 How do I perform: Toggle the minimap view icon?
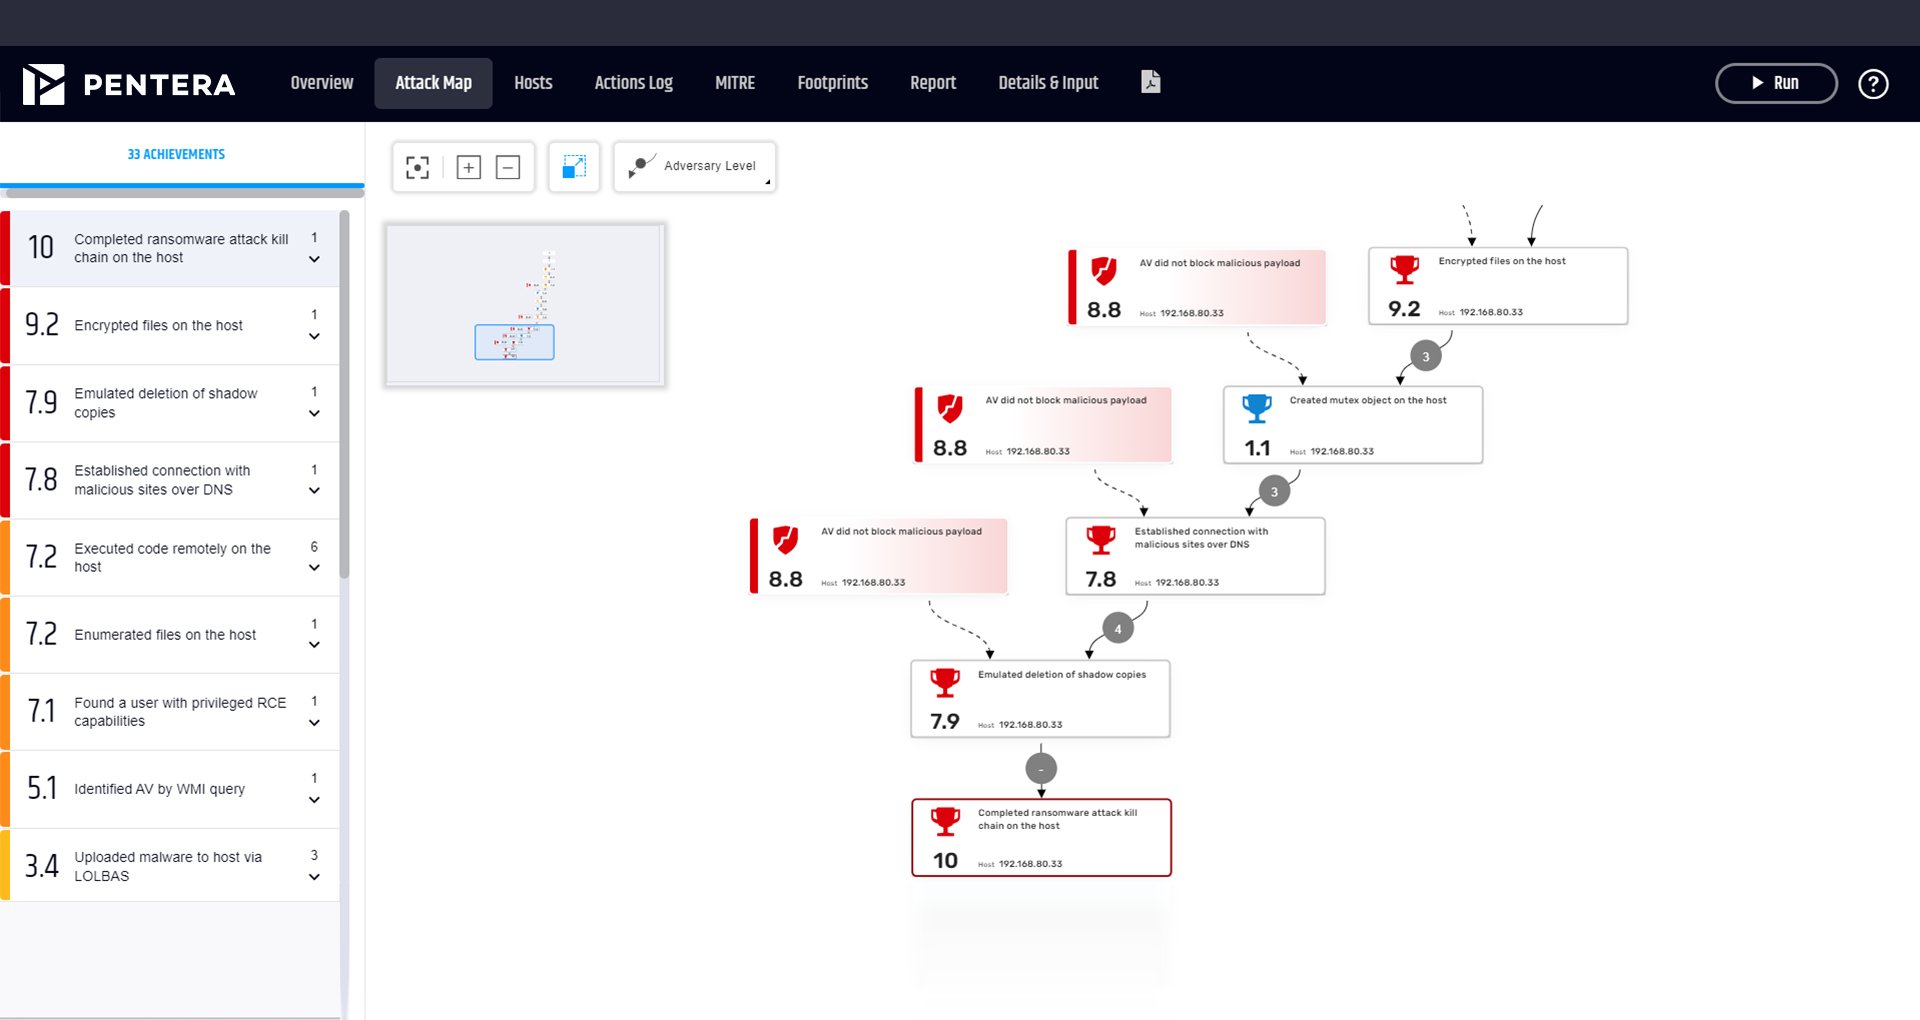pyautogui.click(x=574, y=167)
